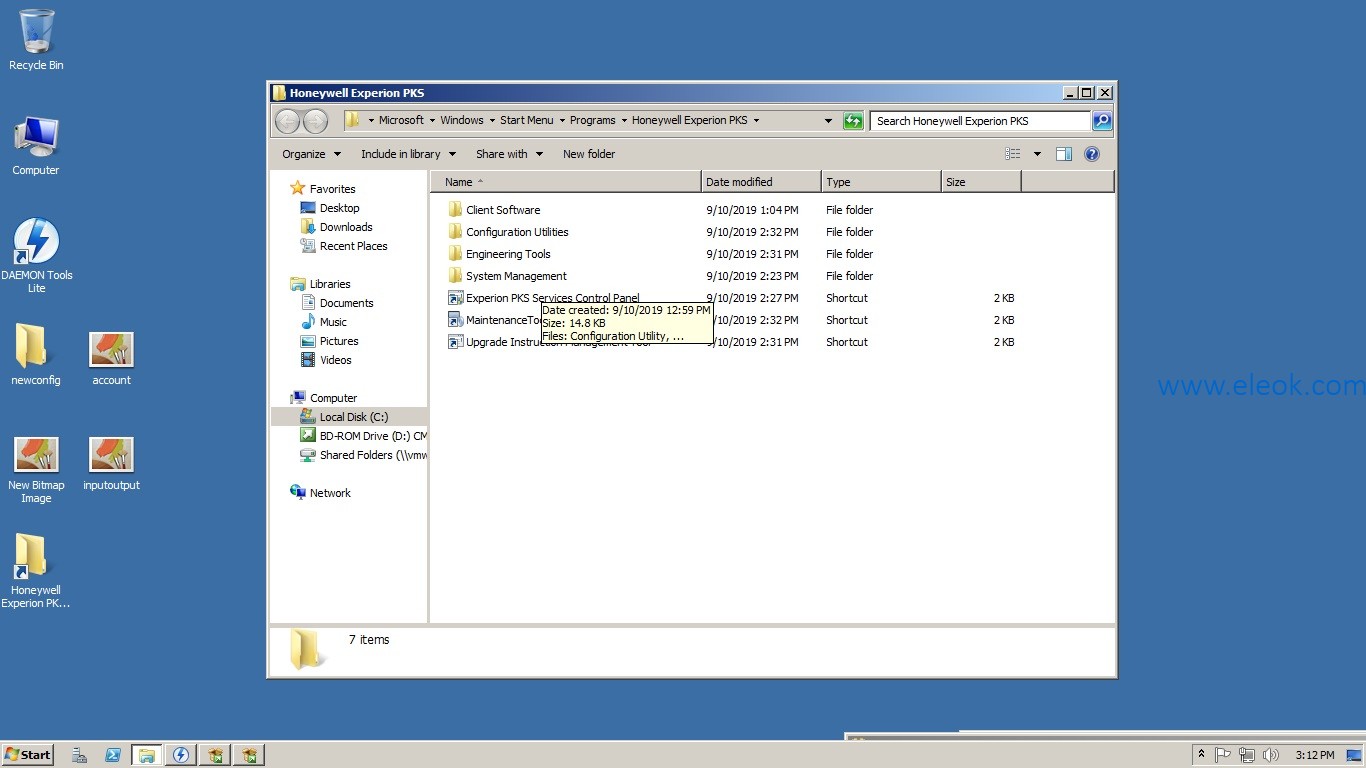Select the Engineering Tools folder icon
The height and width of the screenshot is (768, 1366).
455,254
